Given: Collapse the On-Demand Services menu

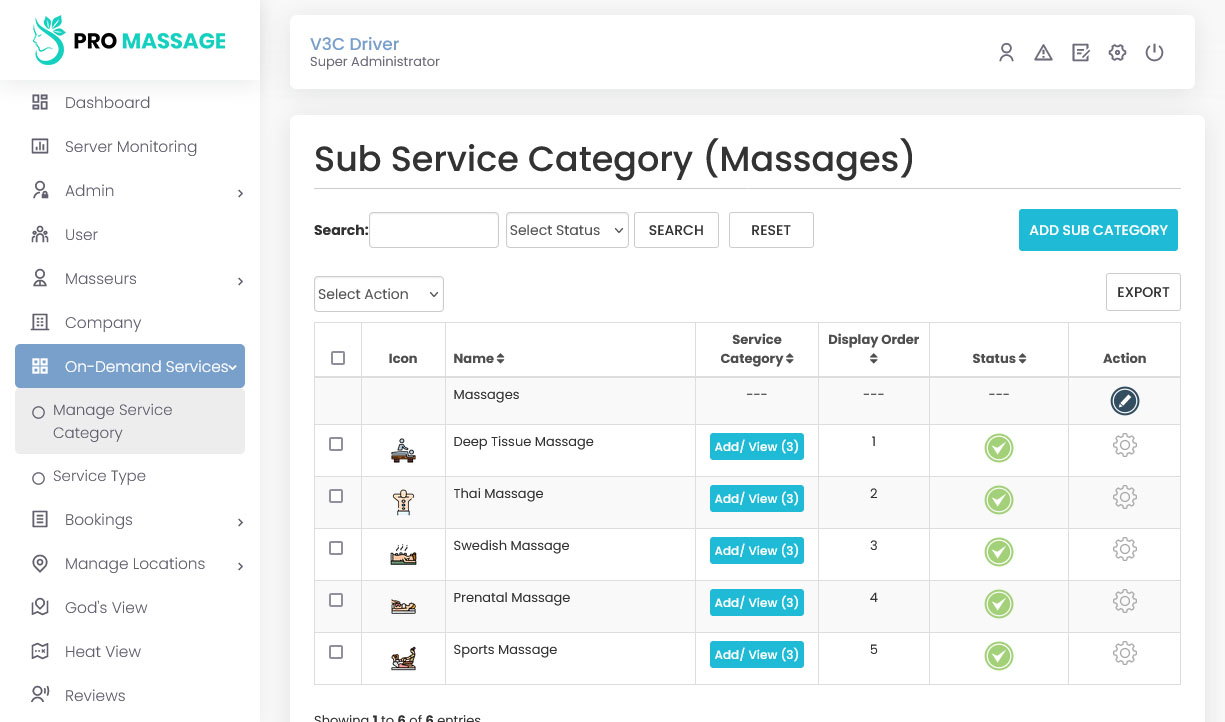Looking at the screenshot, I should [130, 366].
